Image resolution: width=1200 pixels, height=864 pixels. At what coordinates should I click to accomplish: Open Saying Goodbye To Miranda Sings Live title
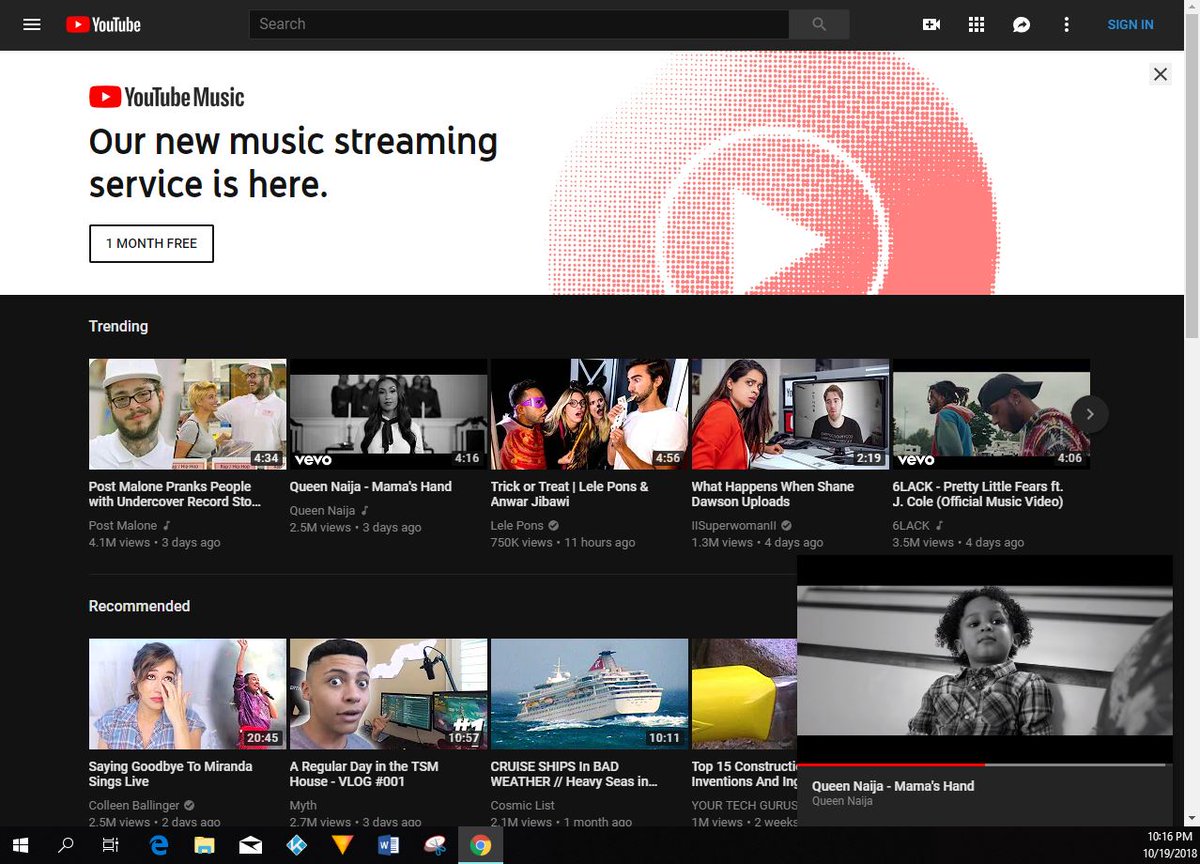click(170, 774)
